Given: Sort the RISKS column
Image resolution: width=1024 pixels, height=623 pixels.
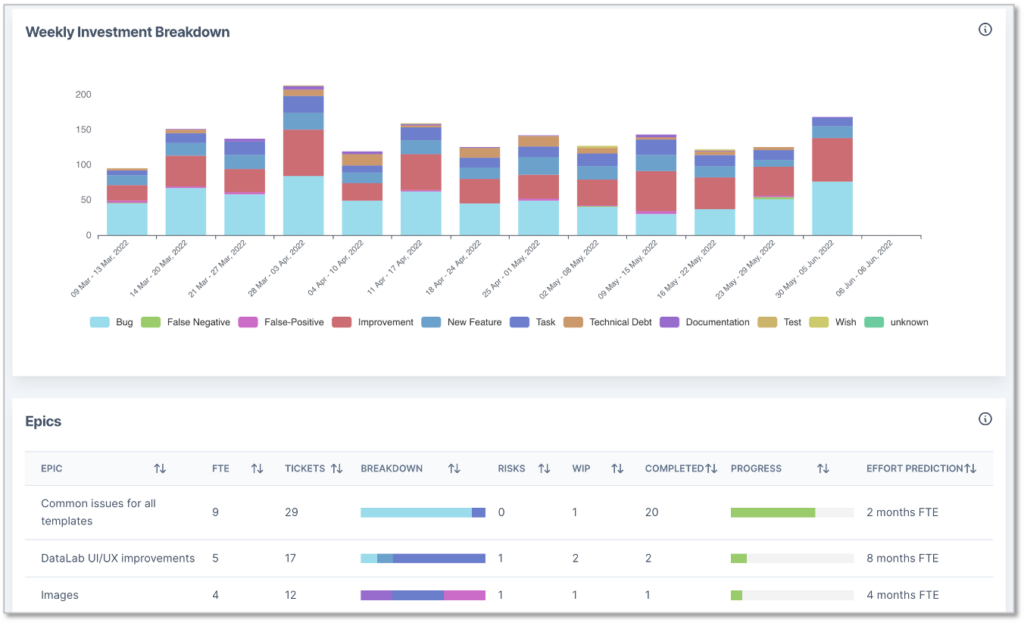Looking at the screenshot, I should click(x=544, y=468).
